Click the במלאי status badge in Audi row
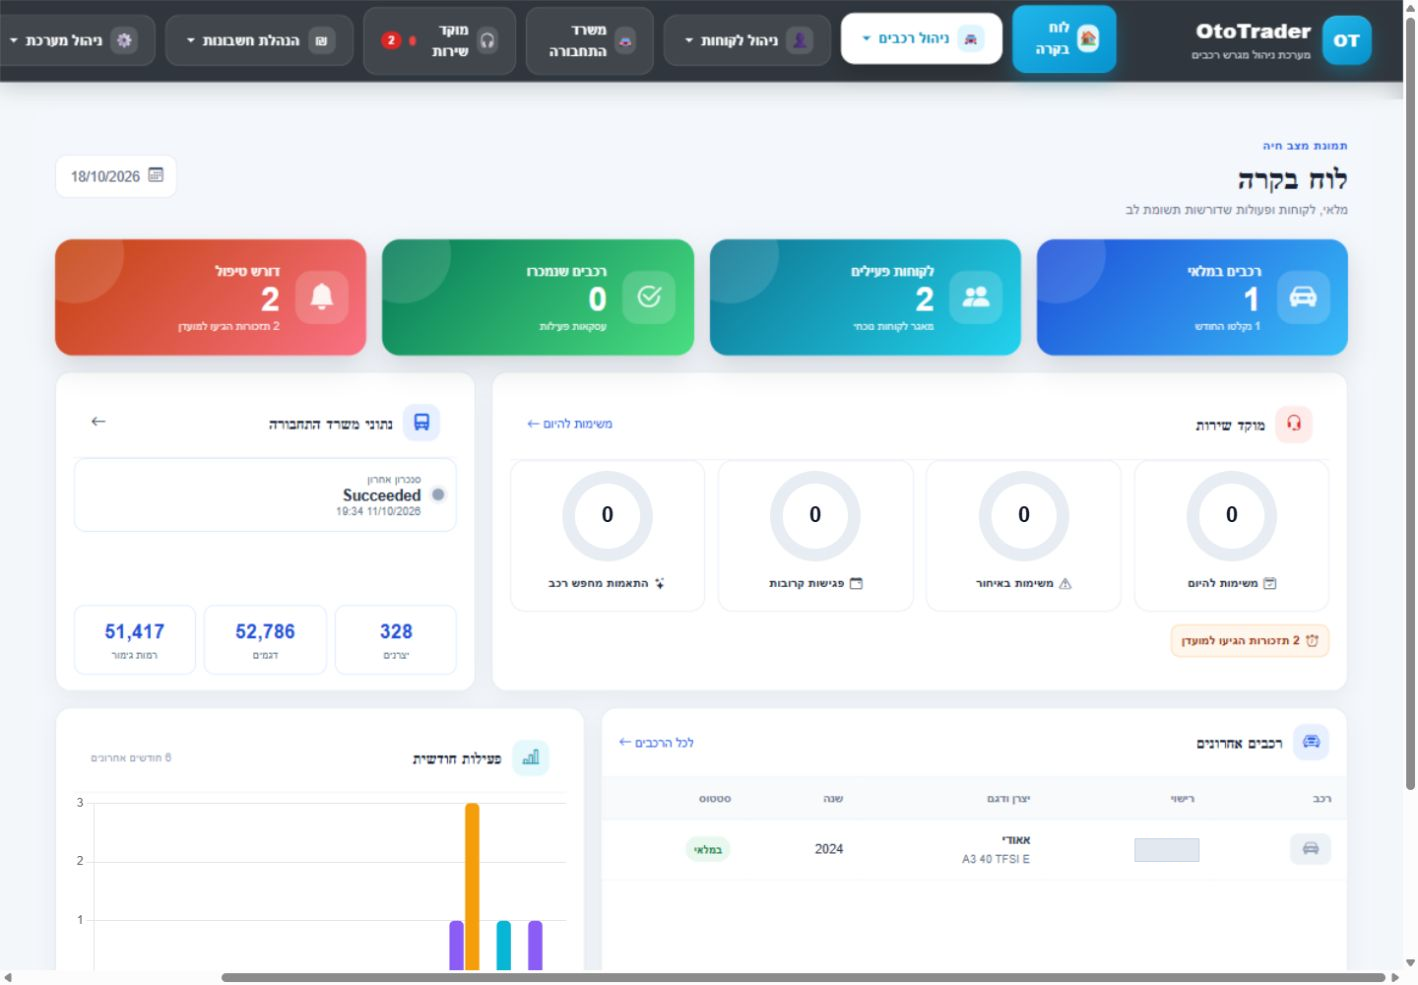 pyautogui.click(x=708, y=850)
